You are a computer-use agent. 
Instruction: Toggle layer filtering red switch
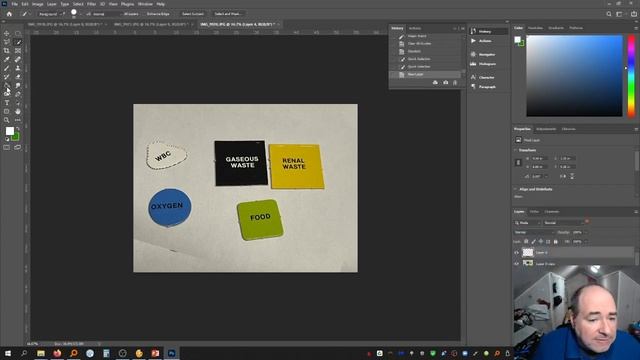tap(587, 222)
